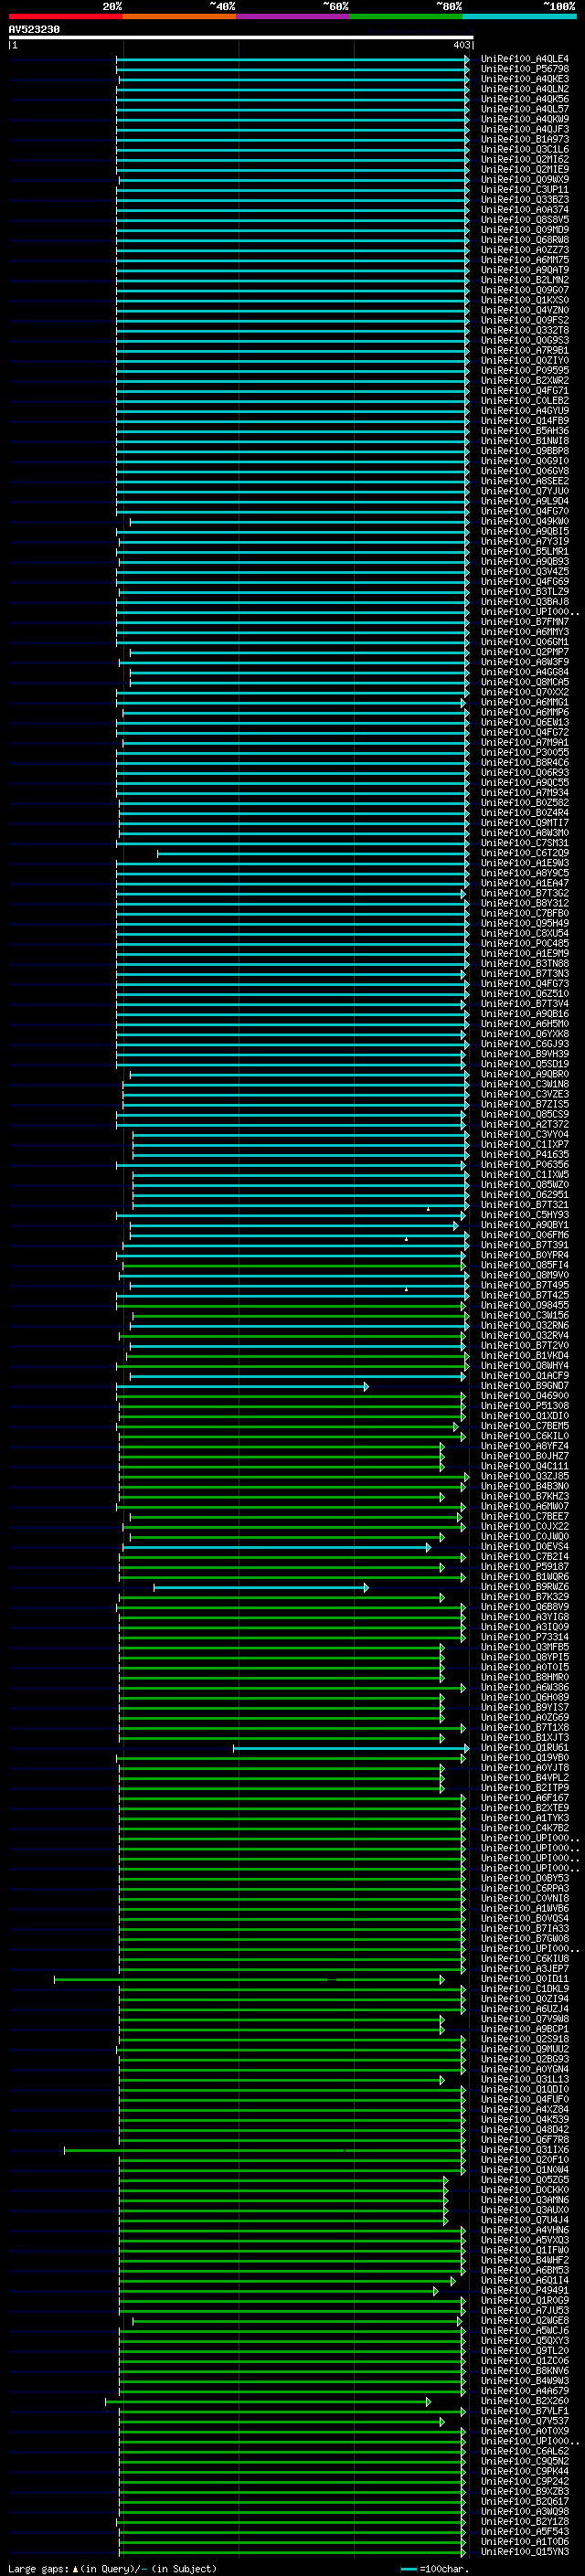Image resolution: width=585 pixels, height=2576 pixels.
Task: Click hit label UniRef100_A7R9B1
Action: (525, 351)
